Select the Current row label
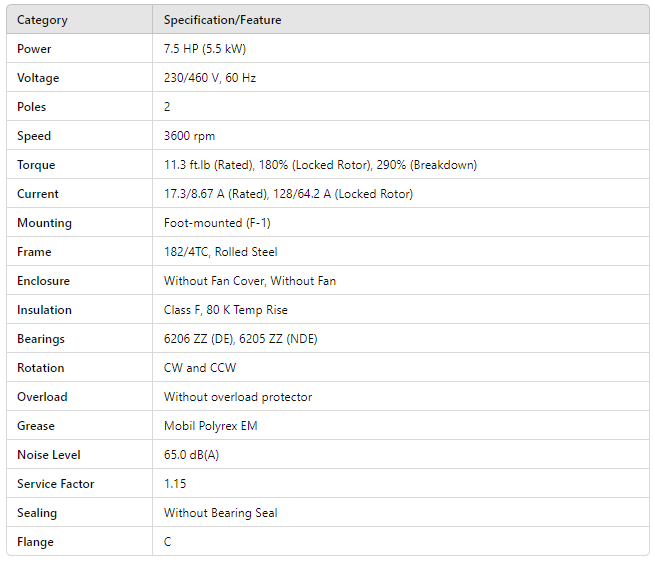This screenshot has width=655, height=563. pos(38,194)
